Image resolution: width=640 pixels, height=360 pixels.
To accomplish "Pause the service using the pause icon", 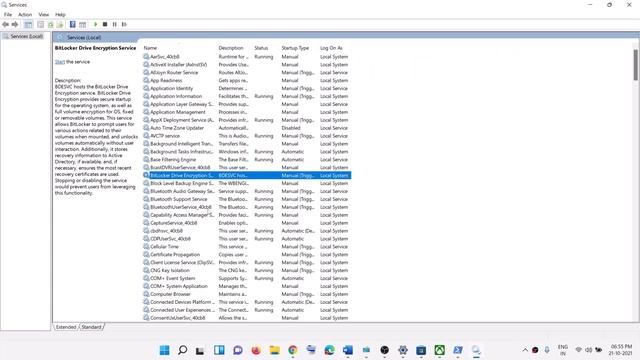I will (x=115, y=24).
